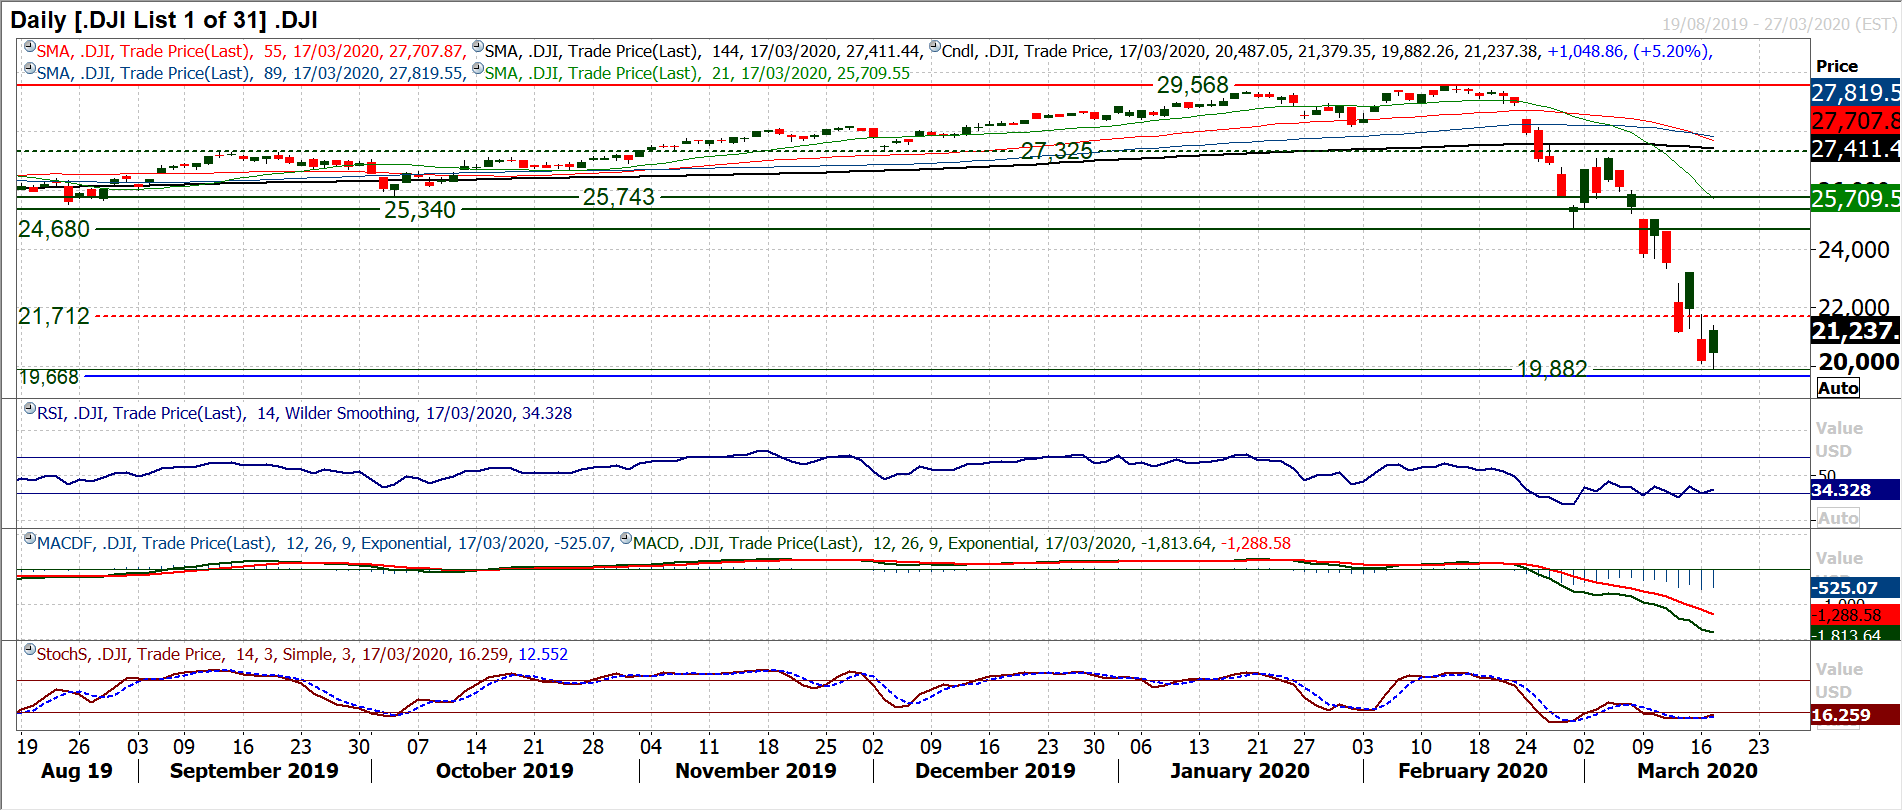Click the Price axis heading
Image resolution: width=1903 pixels, height=811 pixels.
[x=1836, y=66]
